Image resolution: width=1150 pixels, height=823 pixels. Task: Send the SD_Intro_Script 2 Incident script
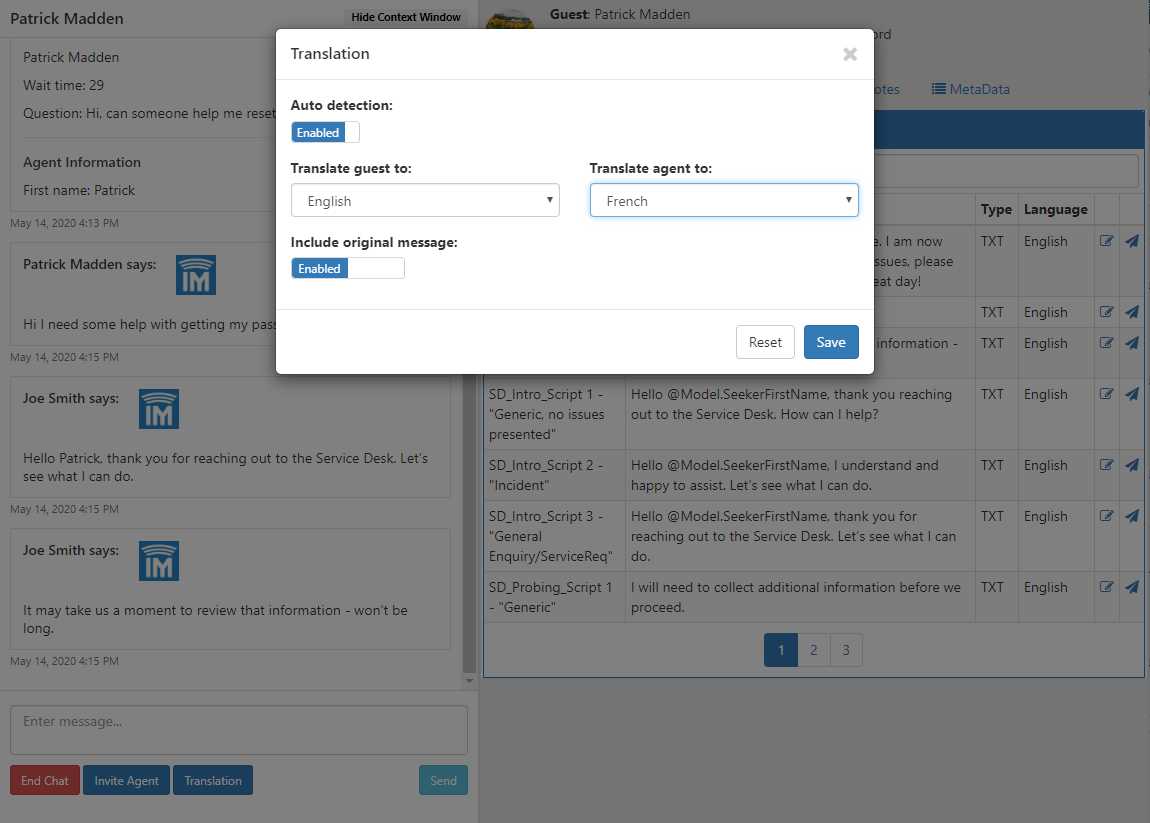coord(1132,465)
